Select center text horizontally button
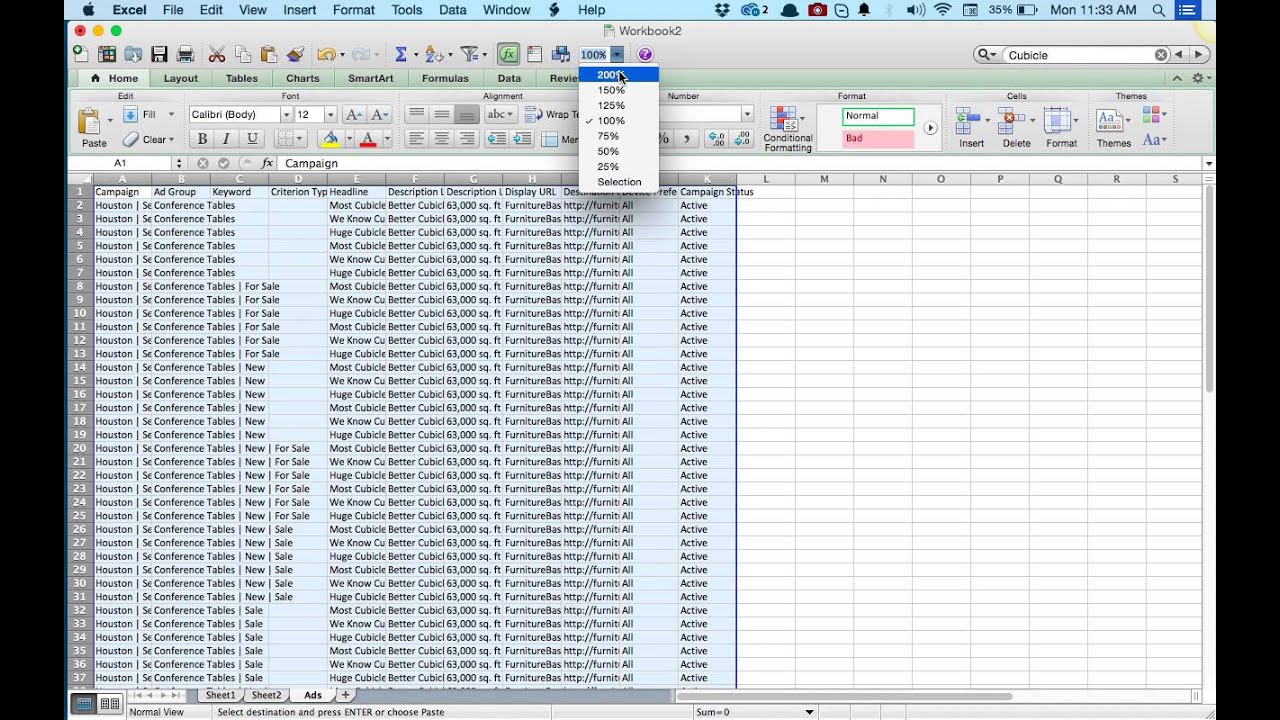The width and height of the screenshot is (1280, 720). point(441,139)
